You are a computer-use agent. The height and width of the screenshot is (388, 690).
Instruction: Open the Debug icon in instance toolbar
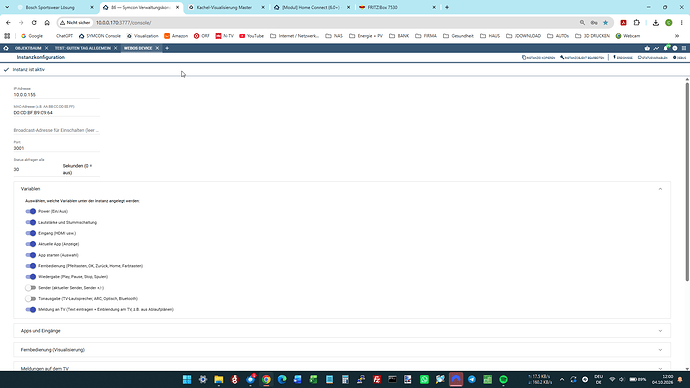(x=679, y=58)
